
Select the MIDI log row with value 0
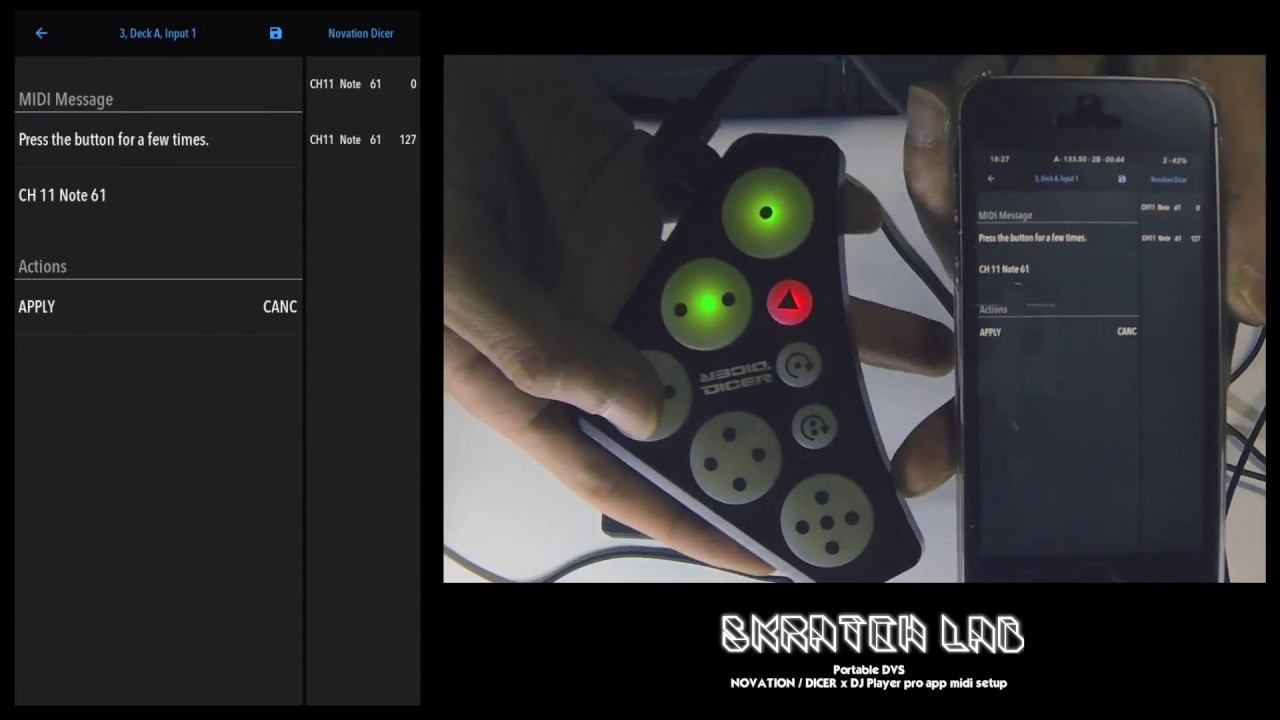click(x=363, y=84)
